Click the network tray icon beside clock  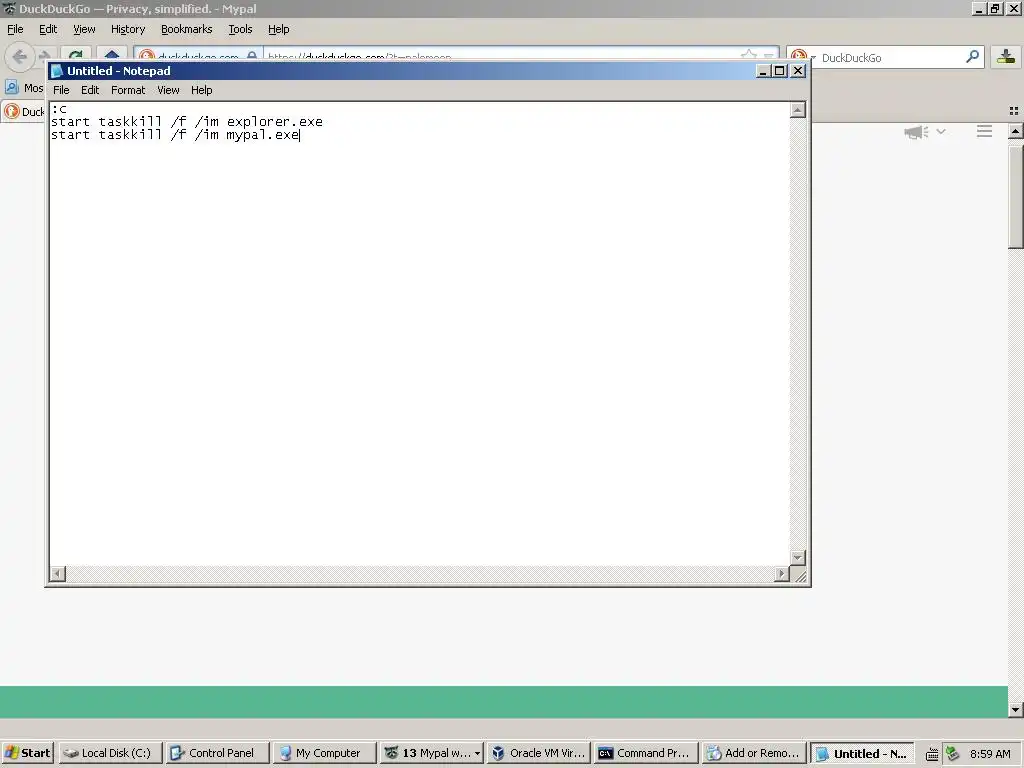pyautogui.click(x=952, y=753)
